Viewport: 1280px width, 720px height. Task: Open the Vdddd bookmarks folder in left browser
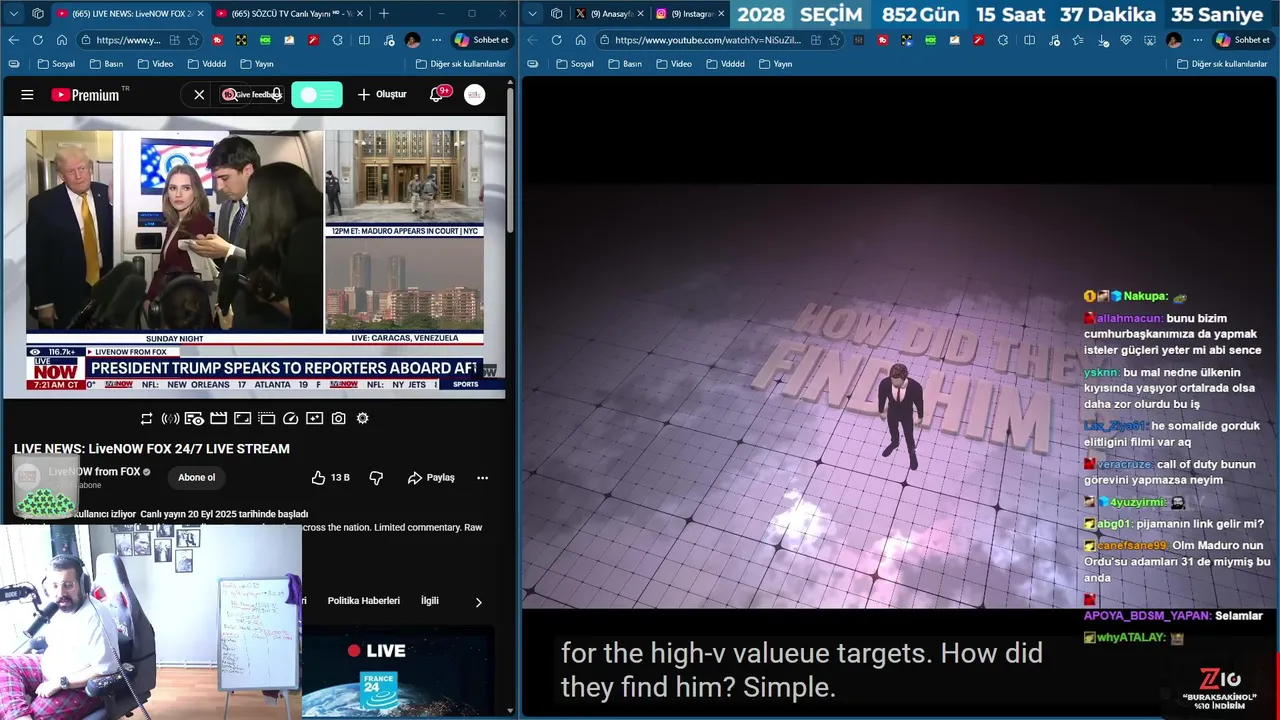206,64
